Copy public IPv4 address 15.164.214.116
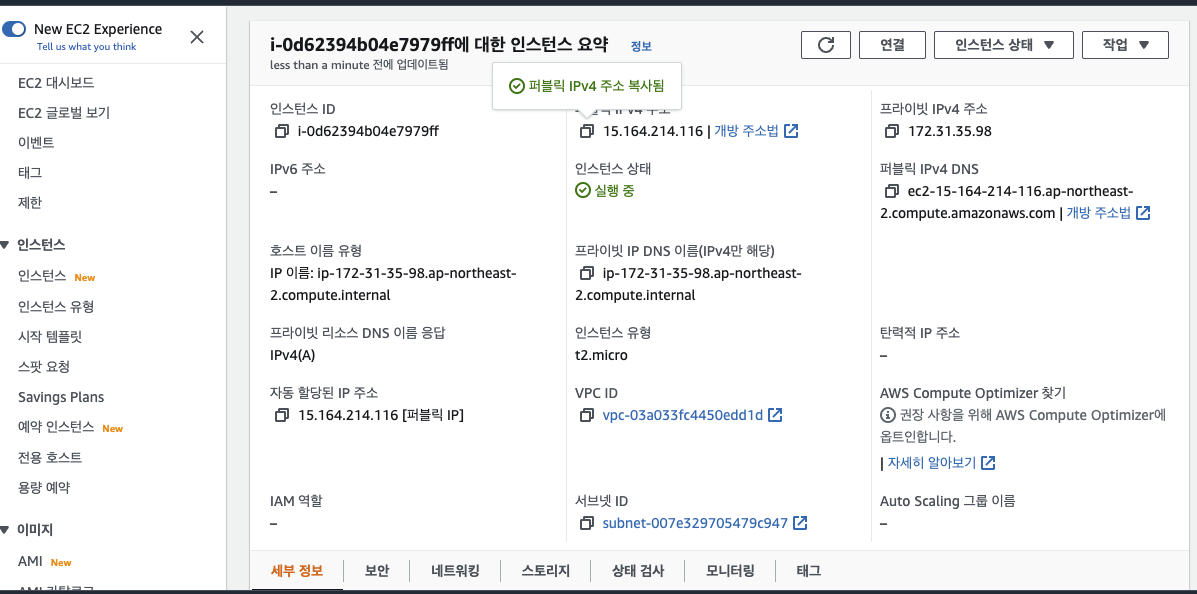Image resolution: width=1197 pixels, height=594 pixels. 586,131
